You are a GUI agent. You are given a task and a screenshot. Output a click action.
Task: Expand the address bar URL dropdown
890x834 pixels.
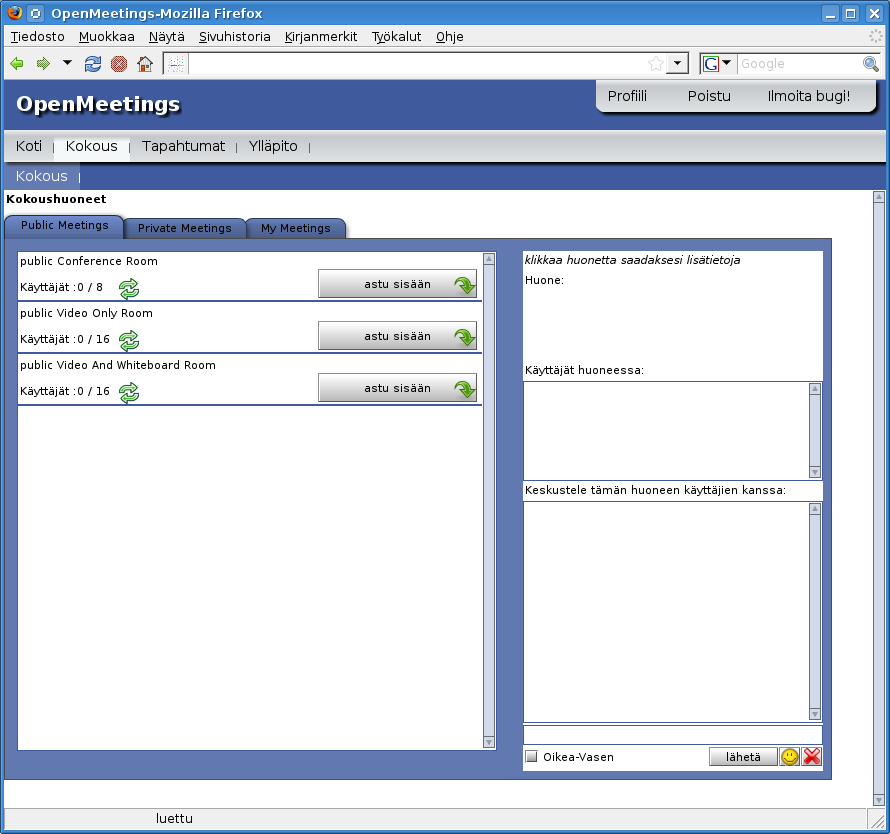(x=677, y=64)
